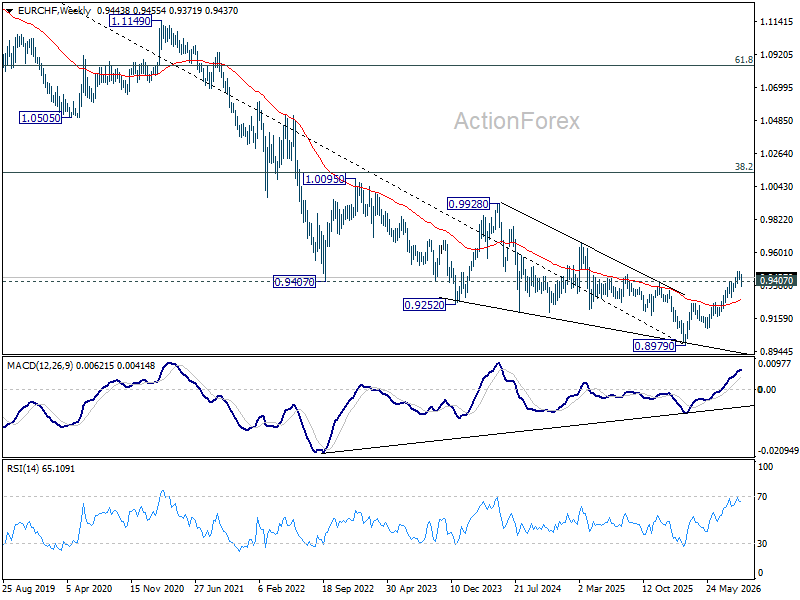Screen dimensions: 800x600
Task: Select the 0.92520 price label
Action: pos(424,305)
